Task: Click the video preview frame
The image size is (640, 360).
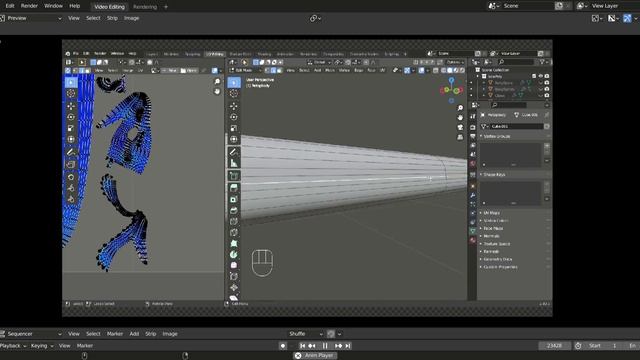Action: (307, 178)
